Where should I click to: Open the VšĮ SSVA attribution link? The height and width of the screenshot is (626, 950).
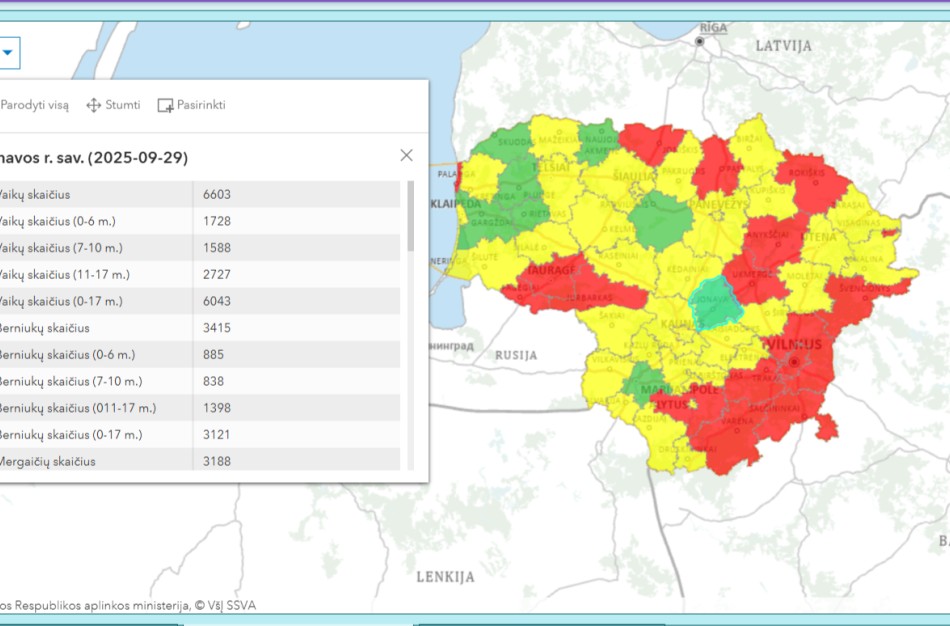tap(230, 605)
